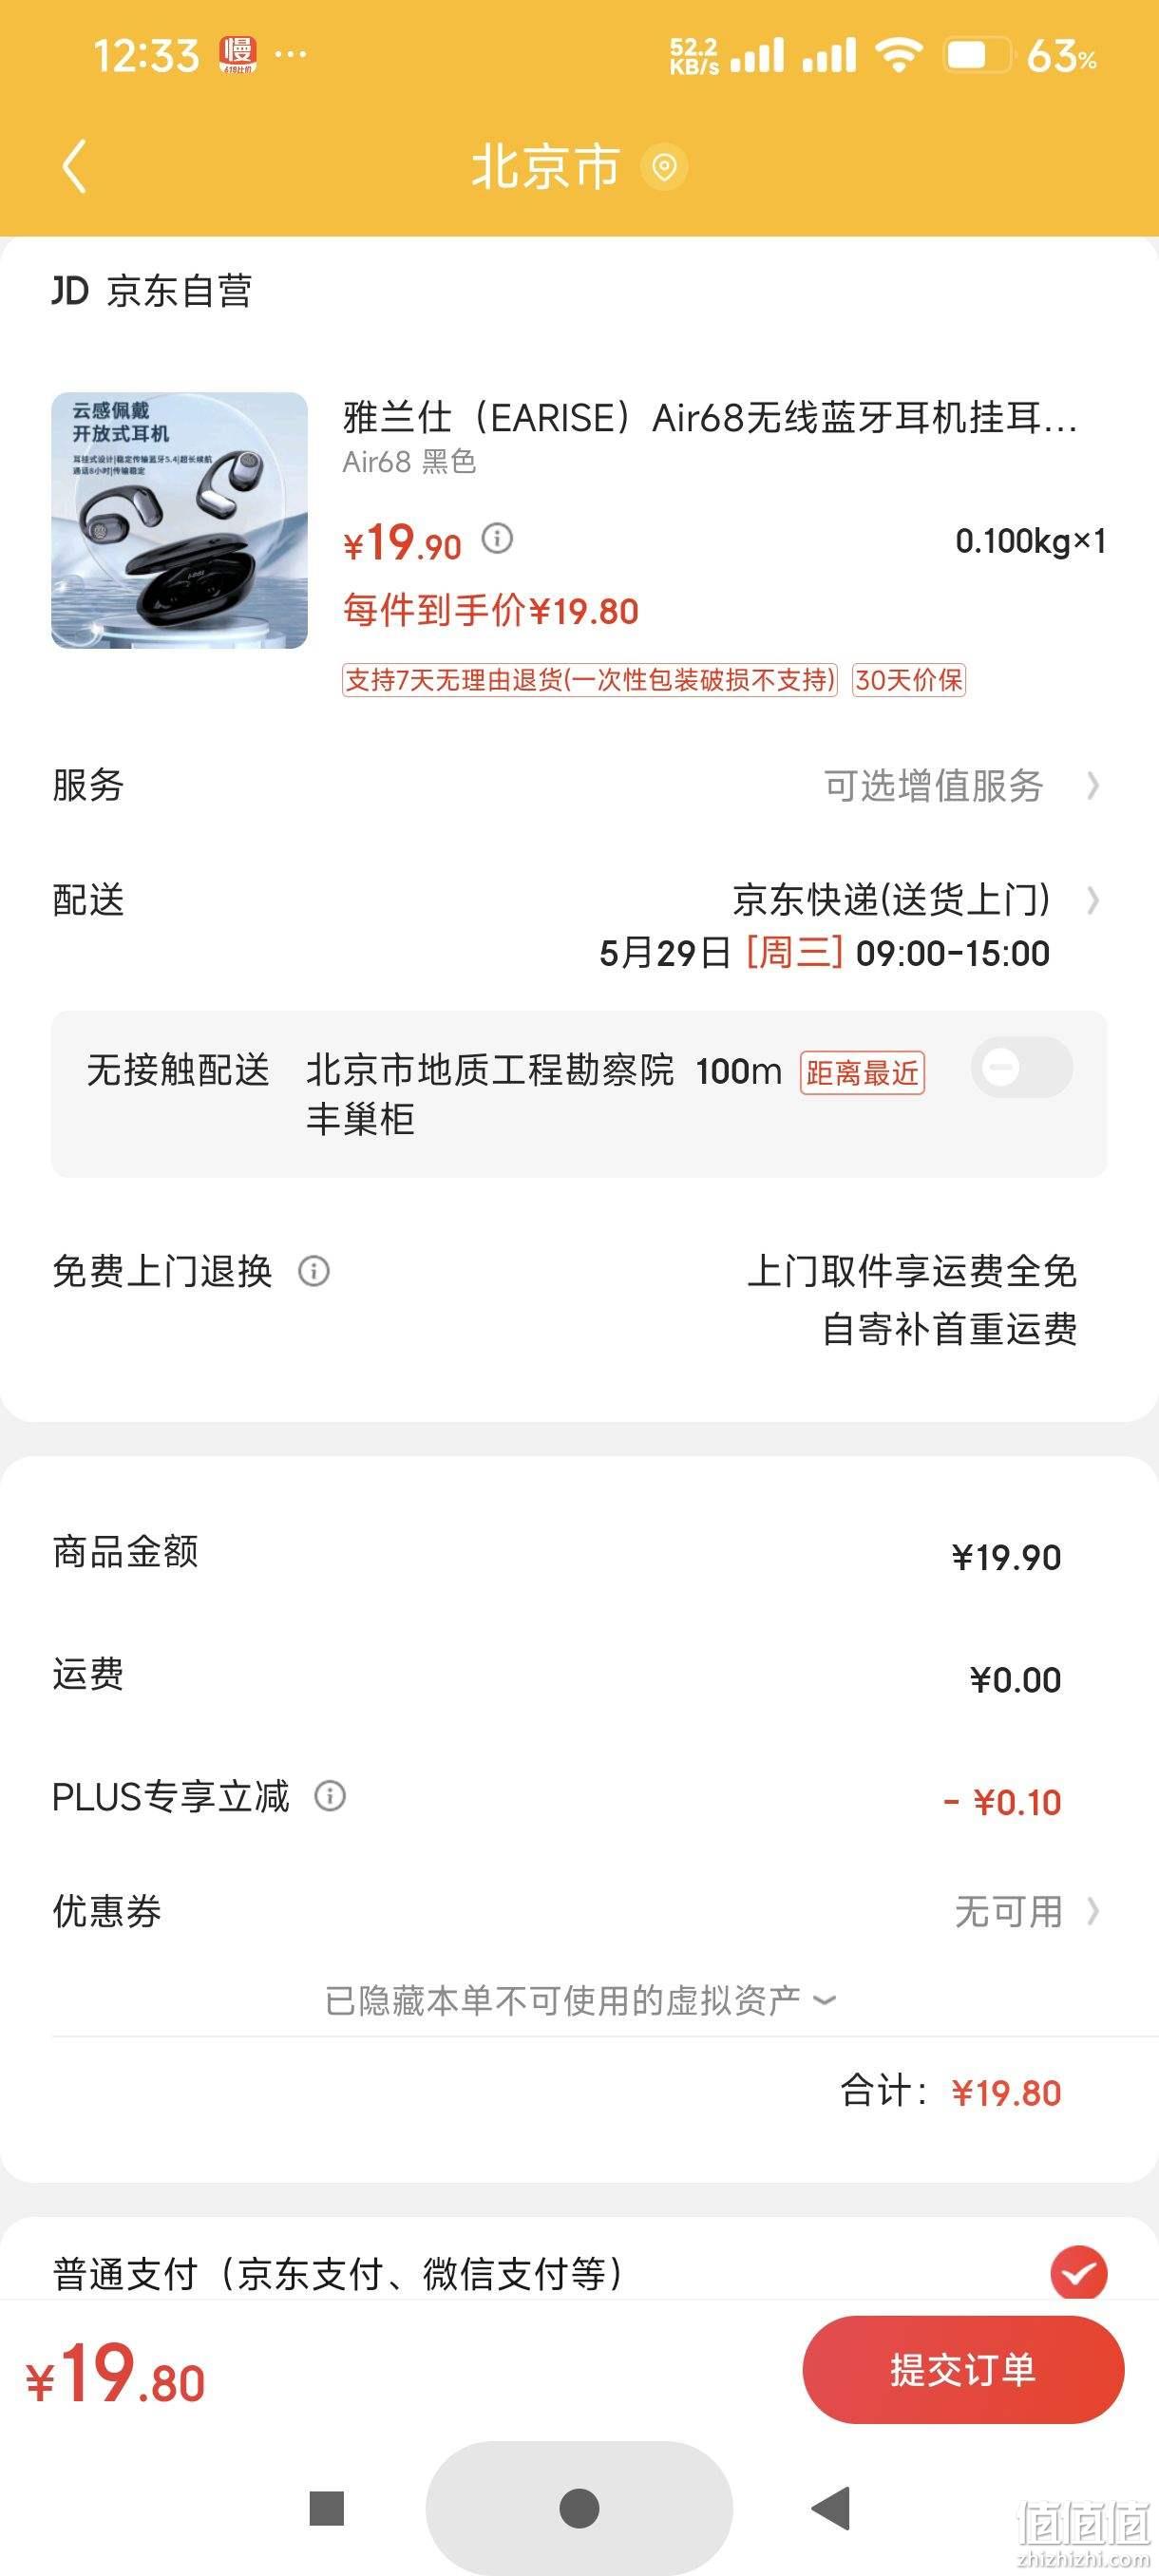1159x2576 pixels.
Task: Expand 已隐藏本单不可使用的虚拟资产
Action: (x=580, y=2000)
